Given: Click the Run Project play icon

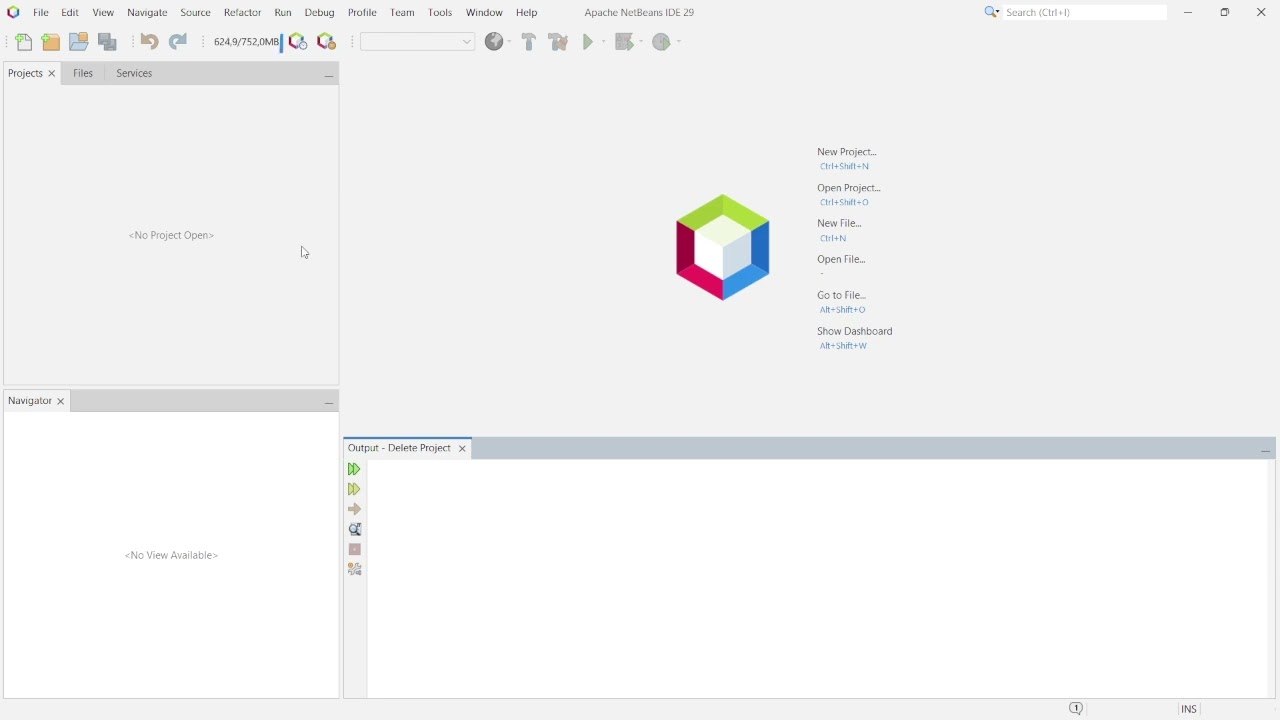Looking at the screenshot, I should point(589,42).
